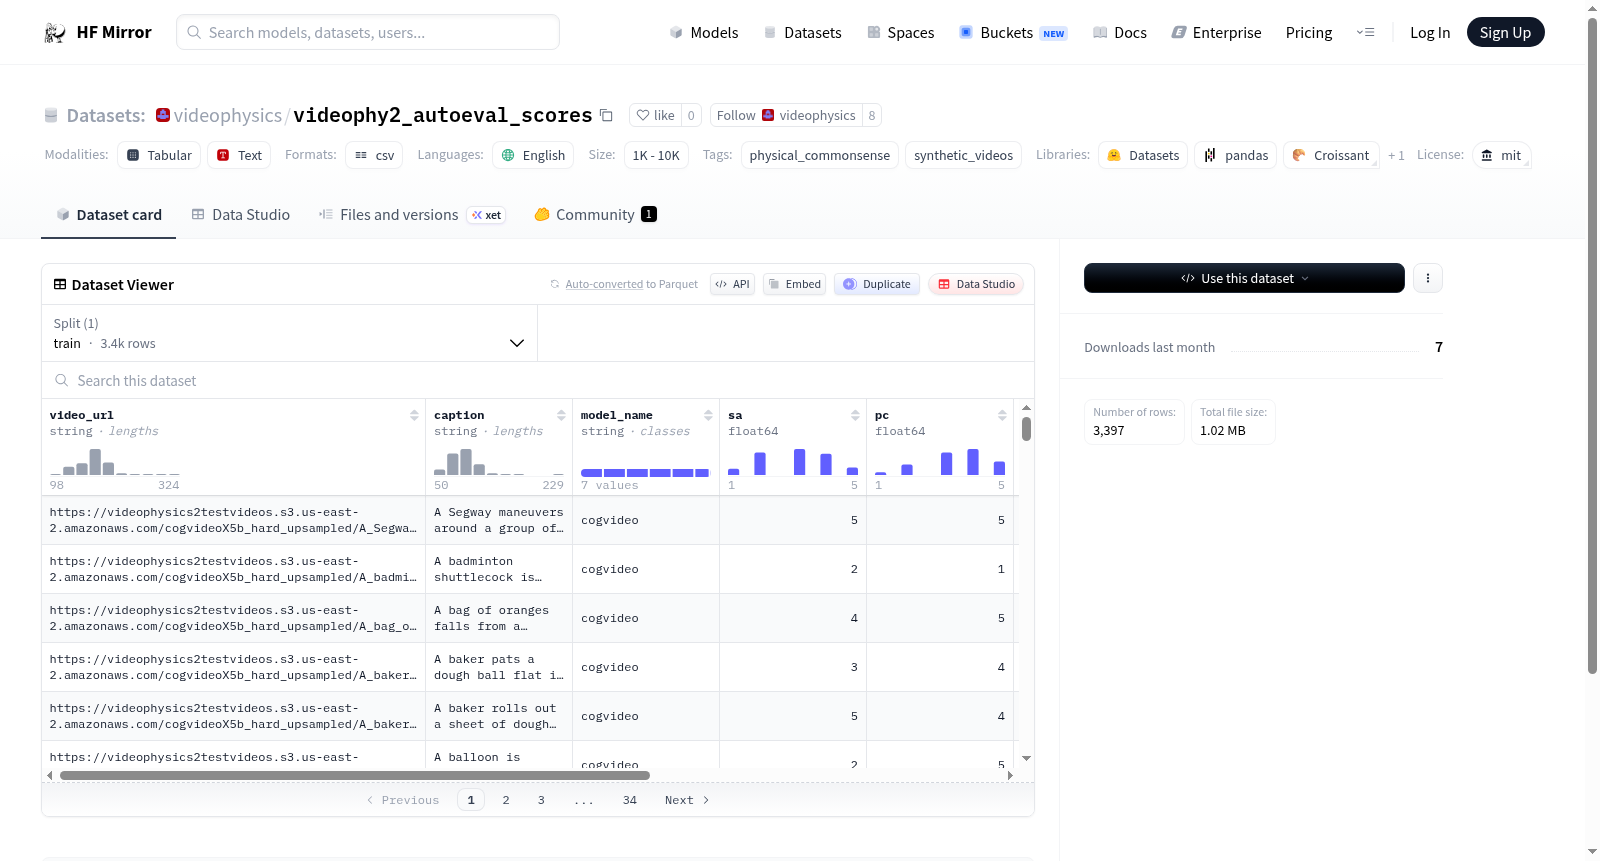Viewport: 1600px width, 861px height.
Task: Open Buckets in the top navigation
Action: [x=1013, y=33]
